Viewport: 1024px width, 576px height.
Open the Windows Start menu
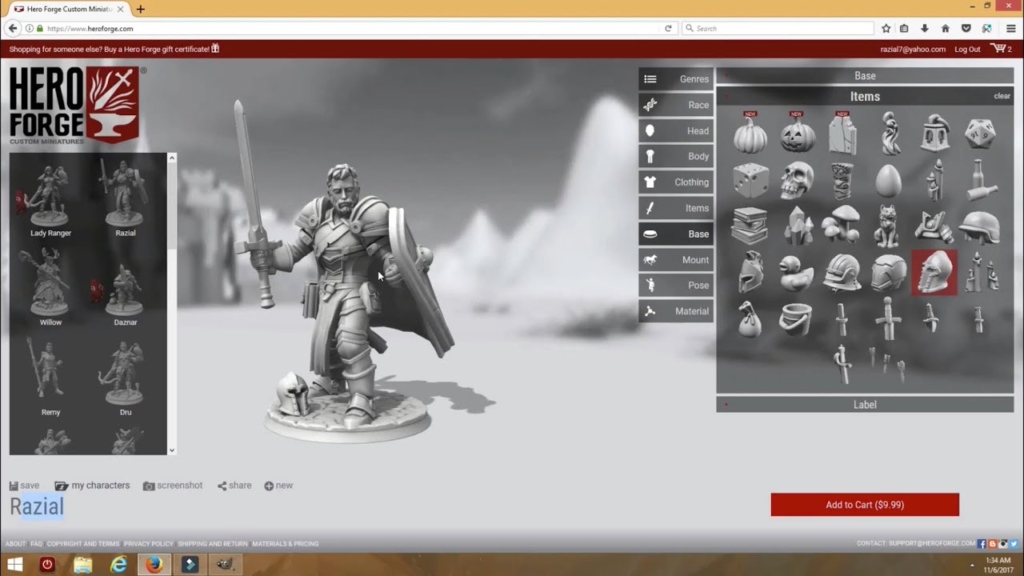coord(14,564)
